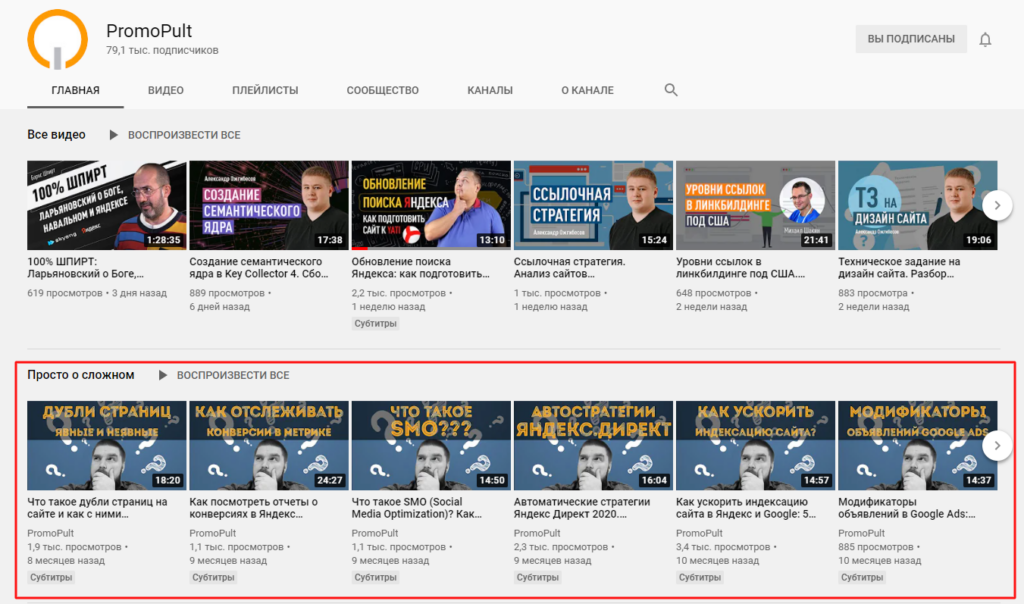
Task: Click the title 100% ШПИРТ: Ларьяновский о Боге
Action: (x=86, y=268)
